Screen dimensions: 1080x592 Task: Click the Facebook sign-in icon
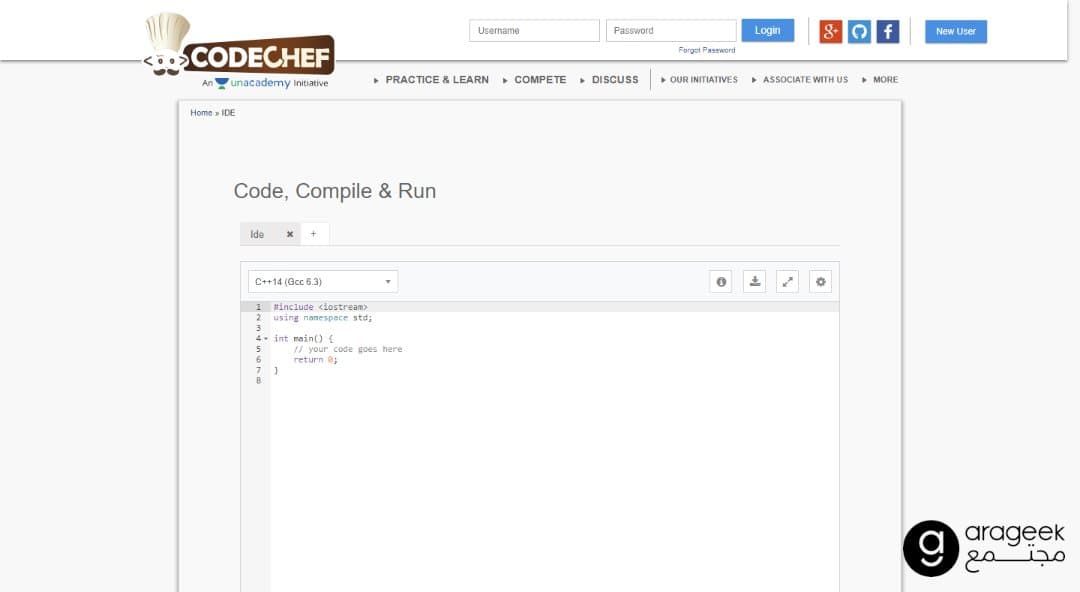point(888,31)
